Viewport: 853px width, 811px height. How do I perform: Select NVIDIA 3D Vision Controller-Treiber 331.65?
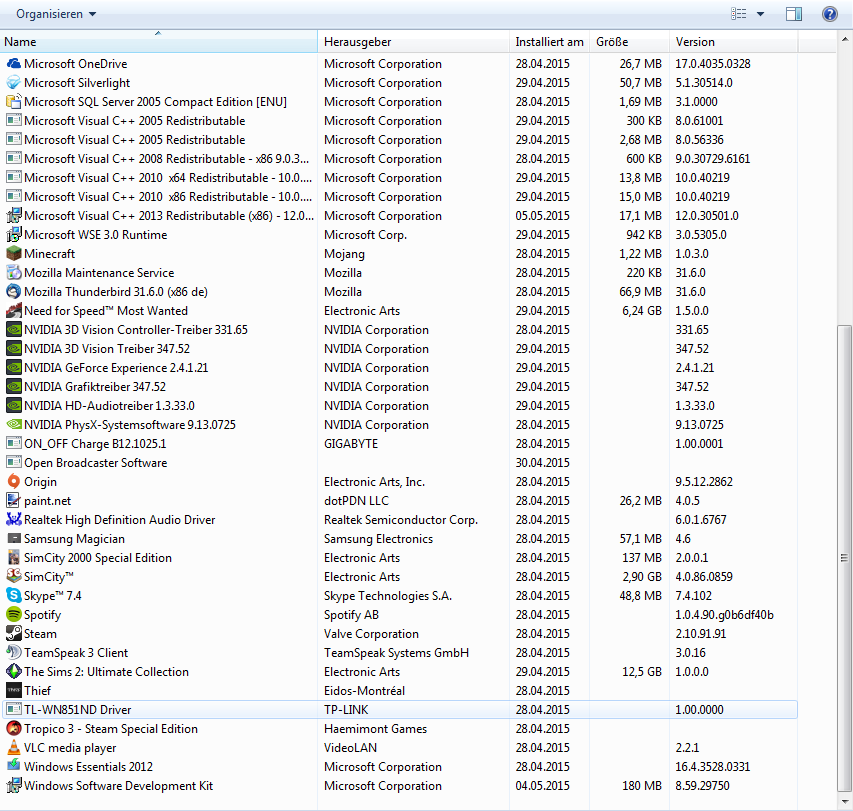[400, 330]
